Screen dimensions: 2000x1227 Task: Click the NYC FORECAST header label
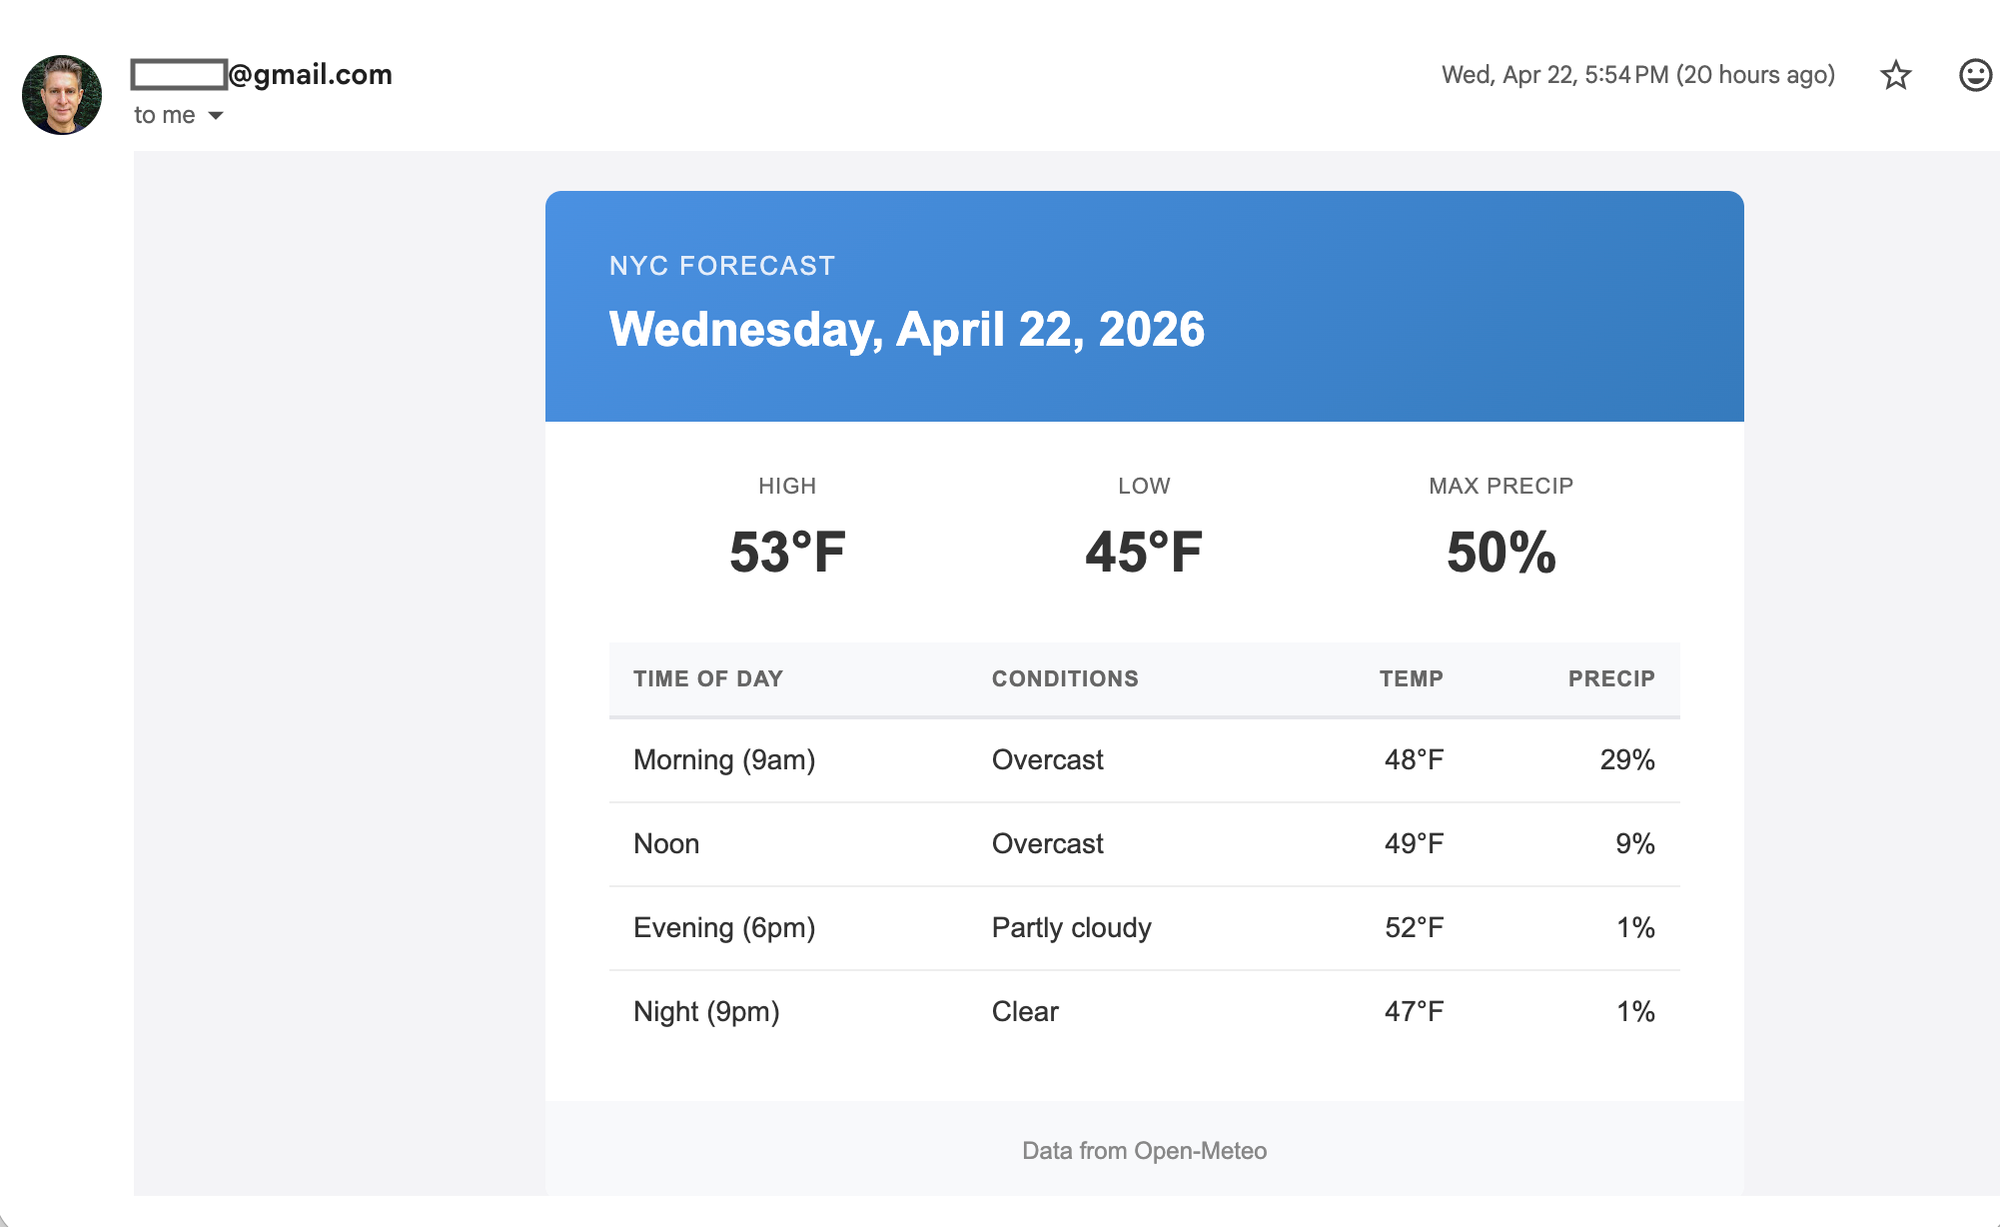[722, 266]
